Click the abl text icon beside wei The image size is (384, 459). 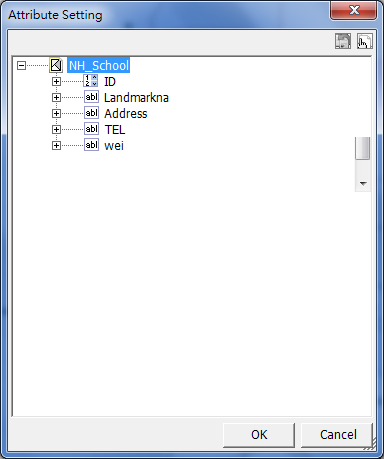[91, 145]
